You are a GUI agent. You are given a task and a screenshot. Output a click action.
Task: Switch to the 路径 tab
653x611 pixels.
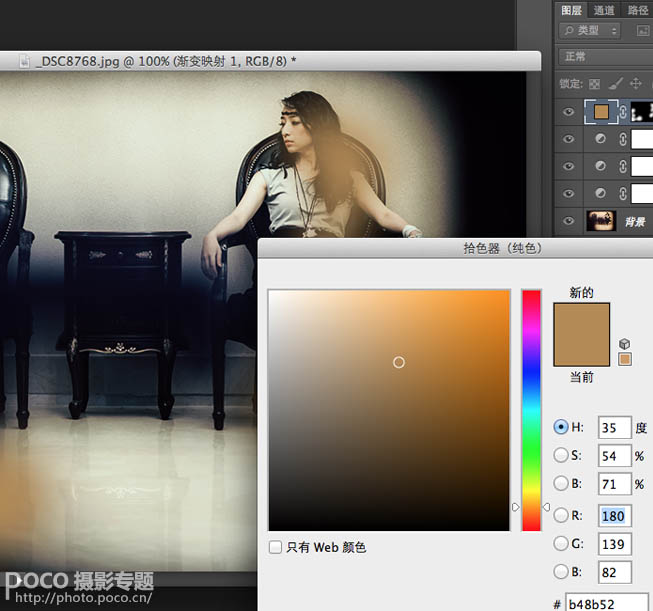point(637,10)
